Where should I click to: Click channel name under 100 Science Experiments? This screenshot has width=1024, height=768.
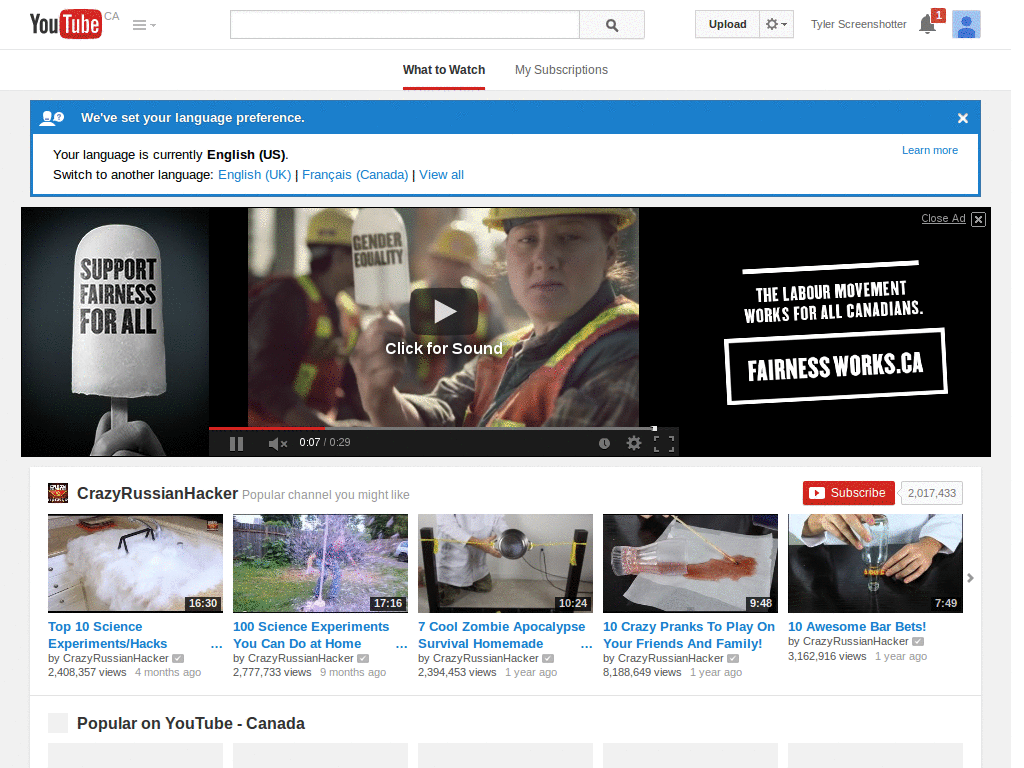[x=300, y=658]
